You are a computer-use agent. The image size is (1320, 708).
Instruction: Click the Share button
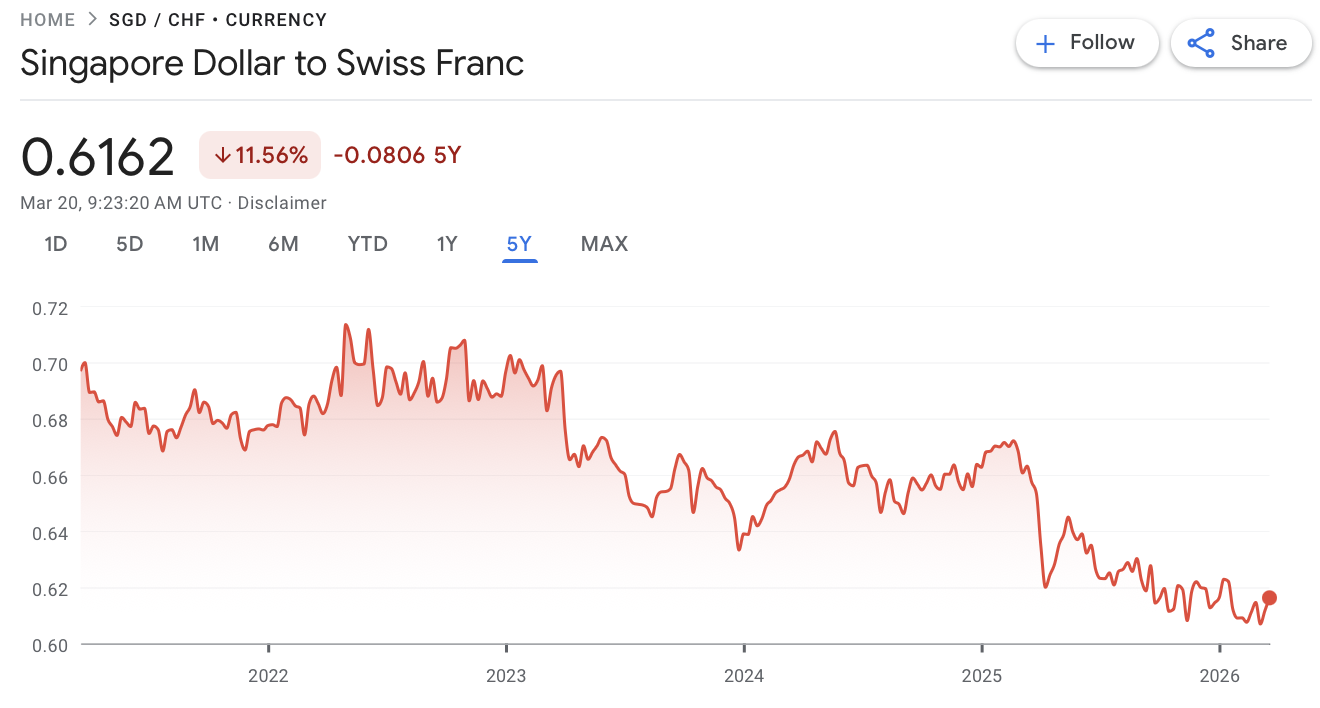pos(1241,43)
